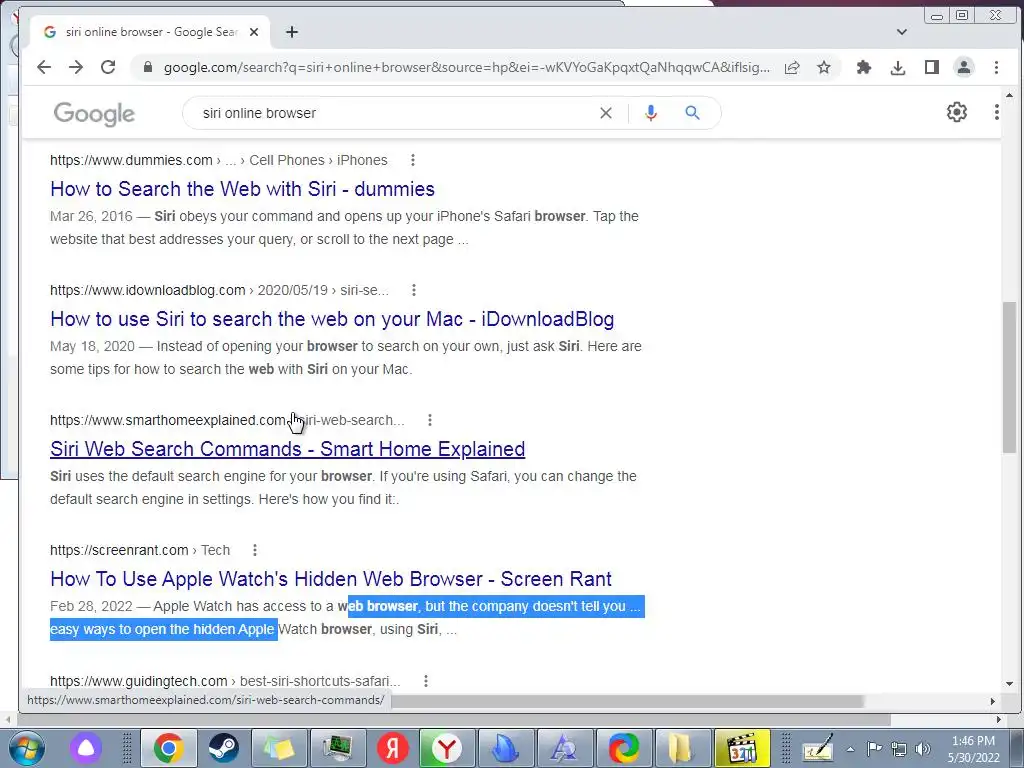Open the Action Center flag icon
Image resolution: width=1024 pixels, height=768 pixels.
[874, 749]
